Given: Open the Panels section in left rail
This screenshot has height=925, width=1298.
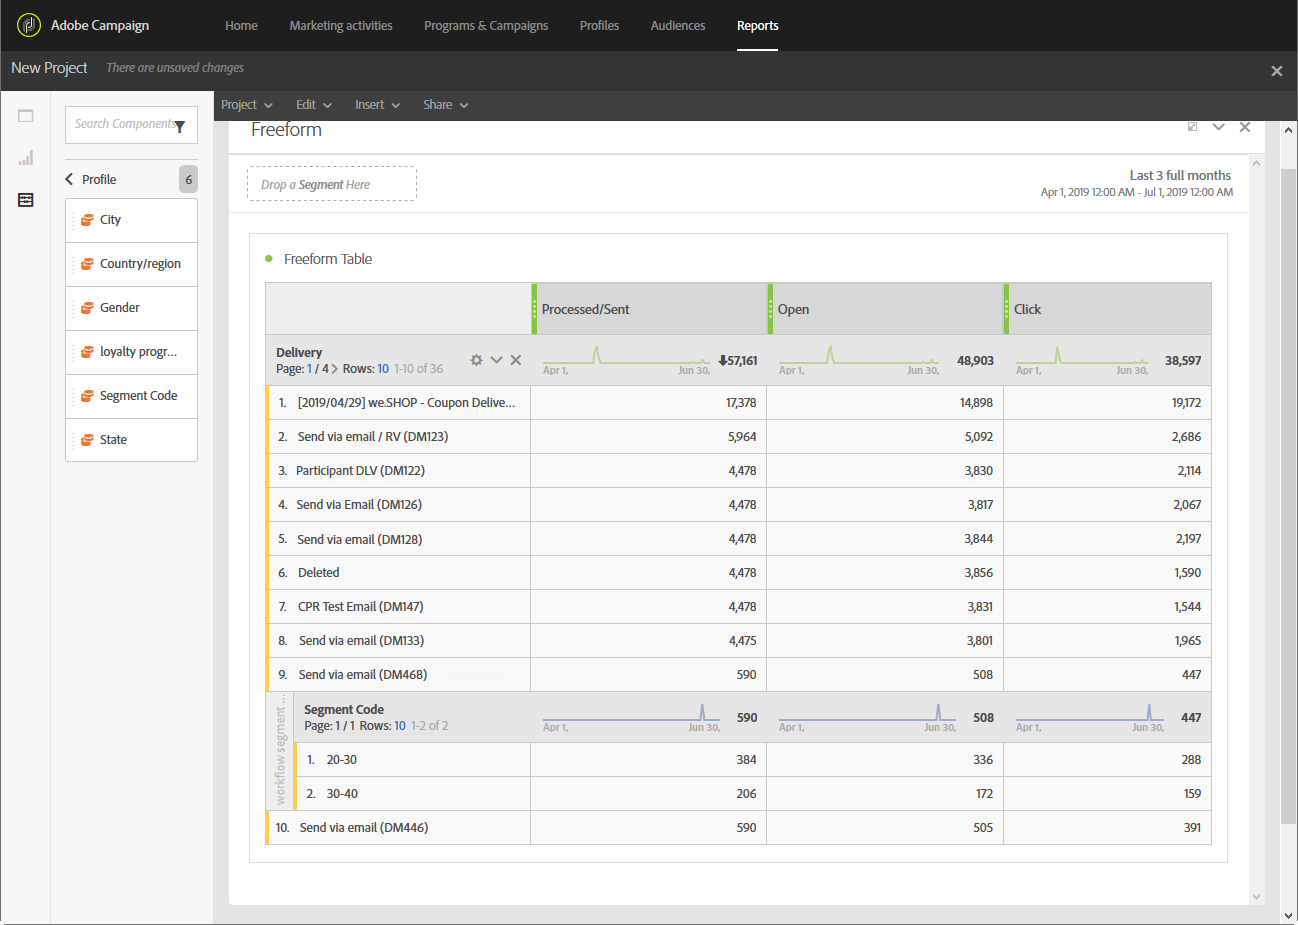Looking at the screenshot, I should (x=26, y=116).
